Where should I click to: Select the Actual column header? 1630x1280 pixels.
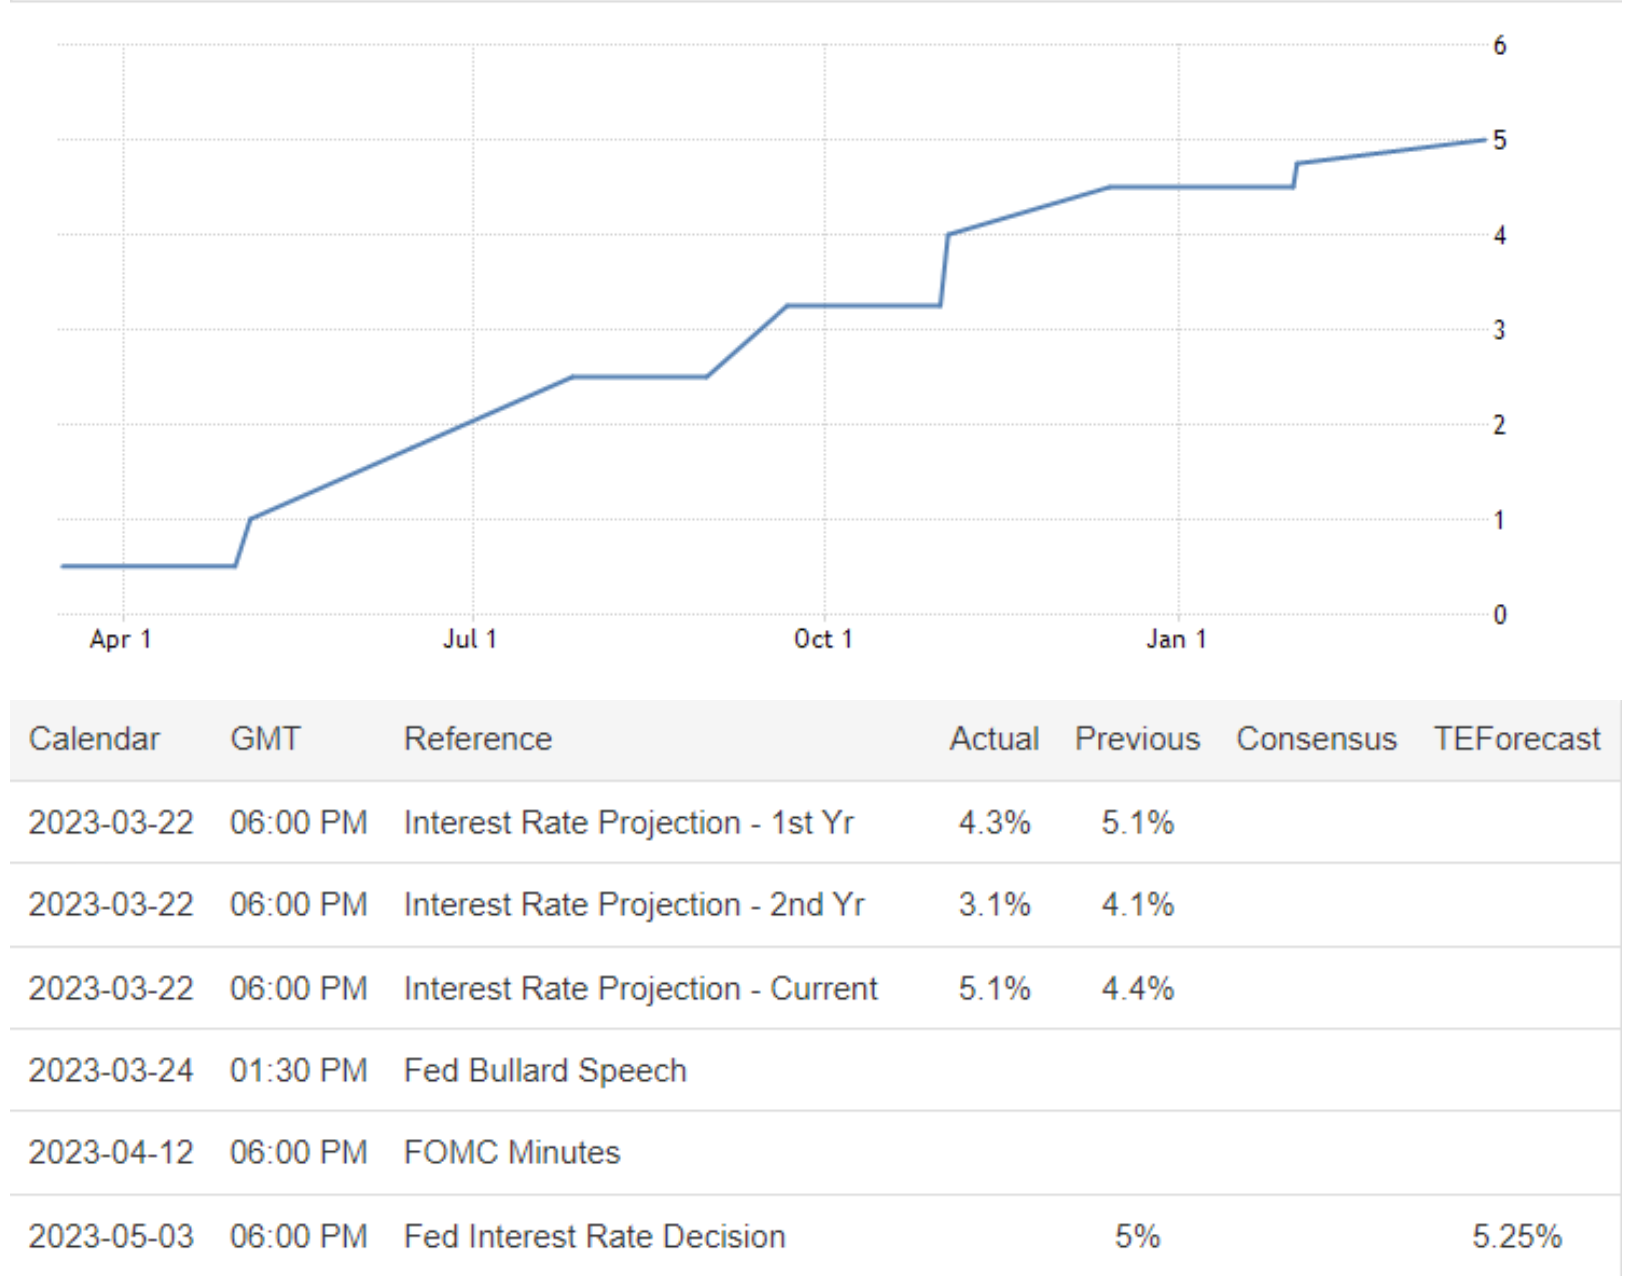click(994, 739)
